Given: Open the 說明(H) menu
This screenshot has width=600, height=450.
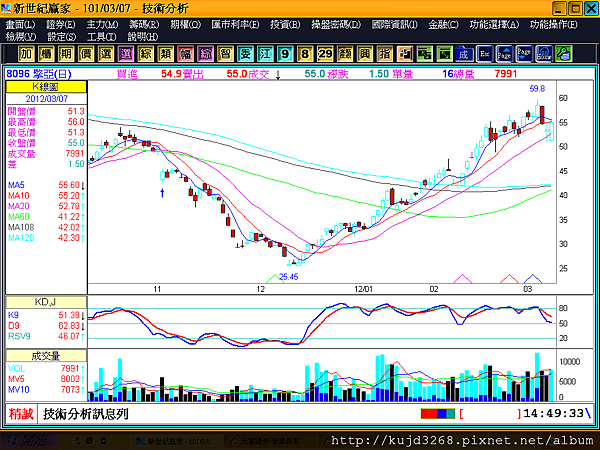Looking at the screenshot, I should click(x=143, y=37).
